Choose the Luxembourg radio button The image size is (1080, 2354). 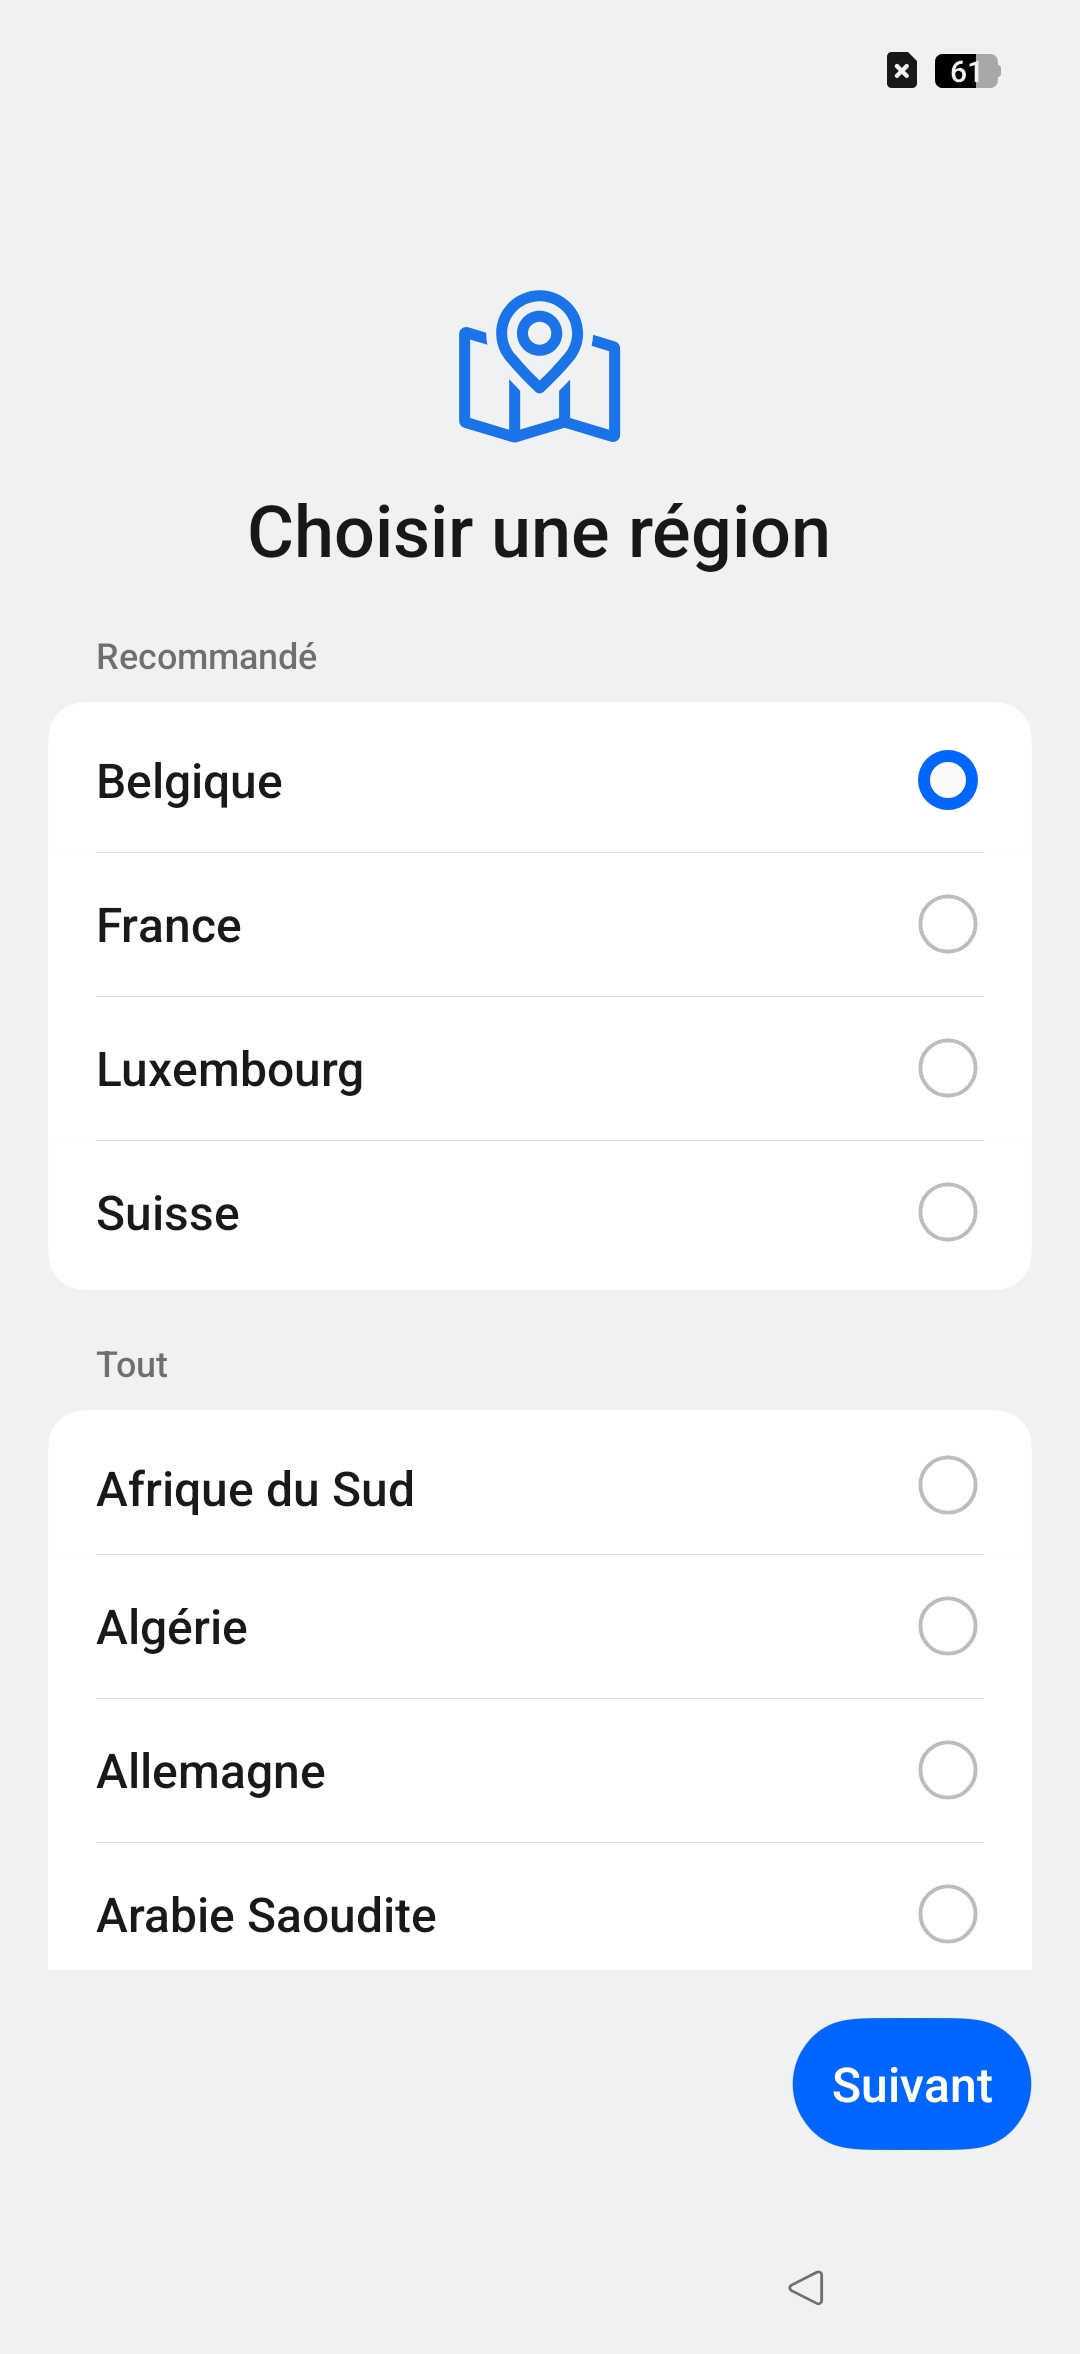947,1068
